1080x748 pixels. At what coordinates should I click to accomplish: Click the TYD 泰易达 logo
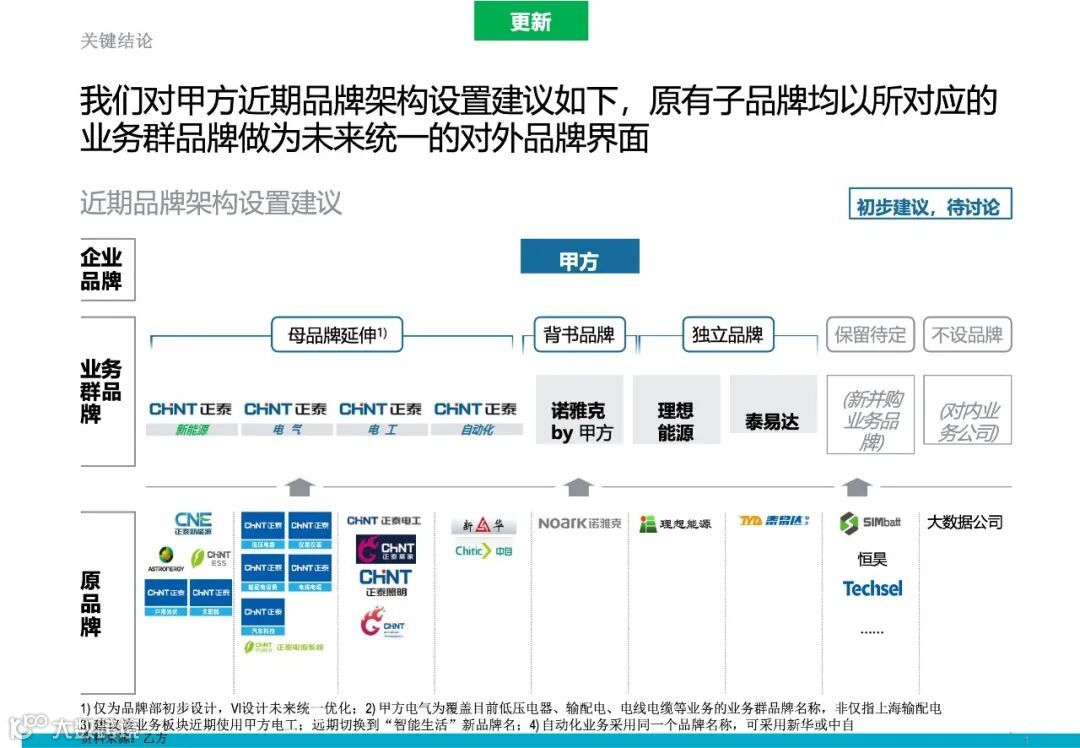click(773, 521)
